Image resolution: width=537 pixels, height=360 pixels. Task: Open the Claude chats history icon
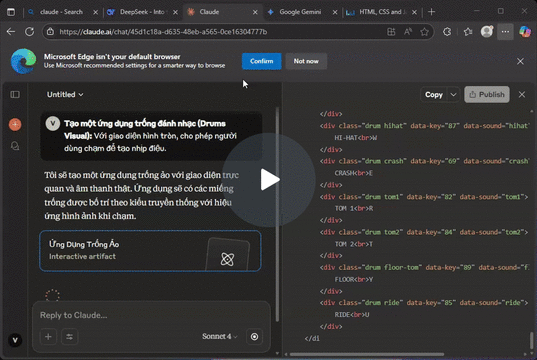[x=15, y=146]
